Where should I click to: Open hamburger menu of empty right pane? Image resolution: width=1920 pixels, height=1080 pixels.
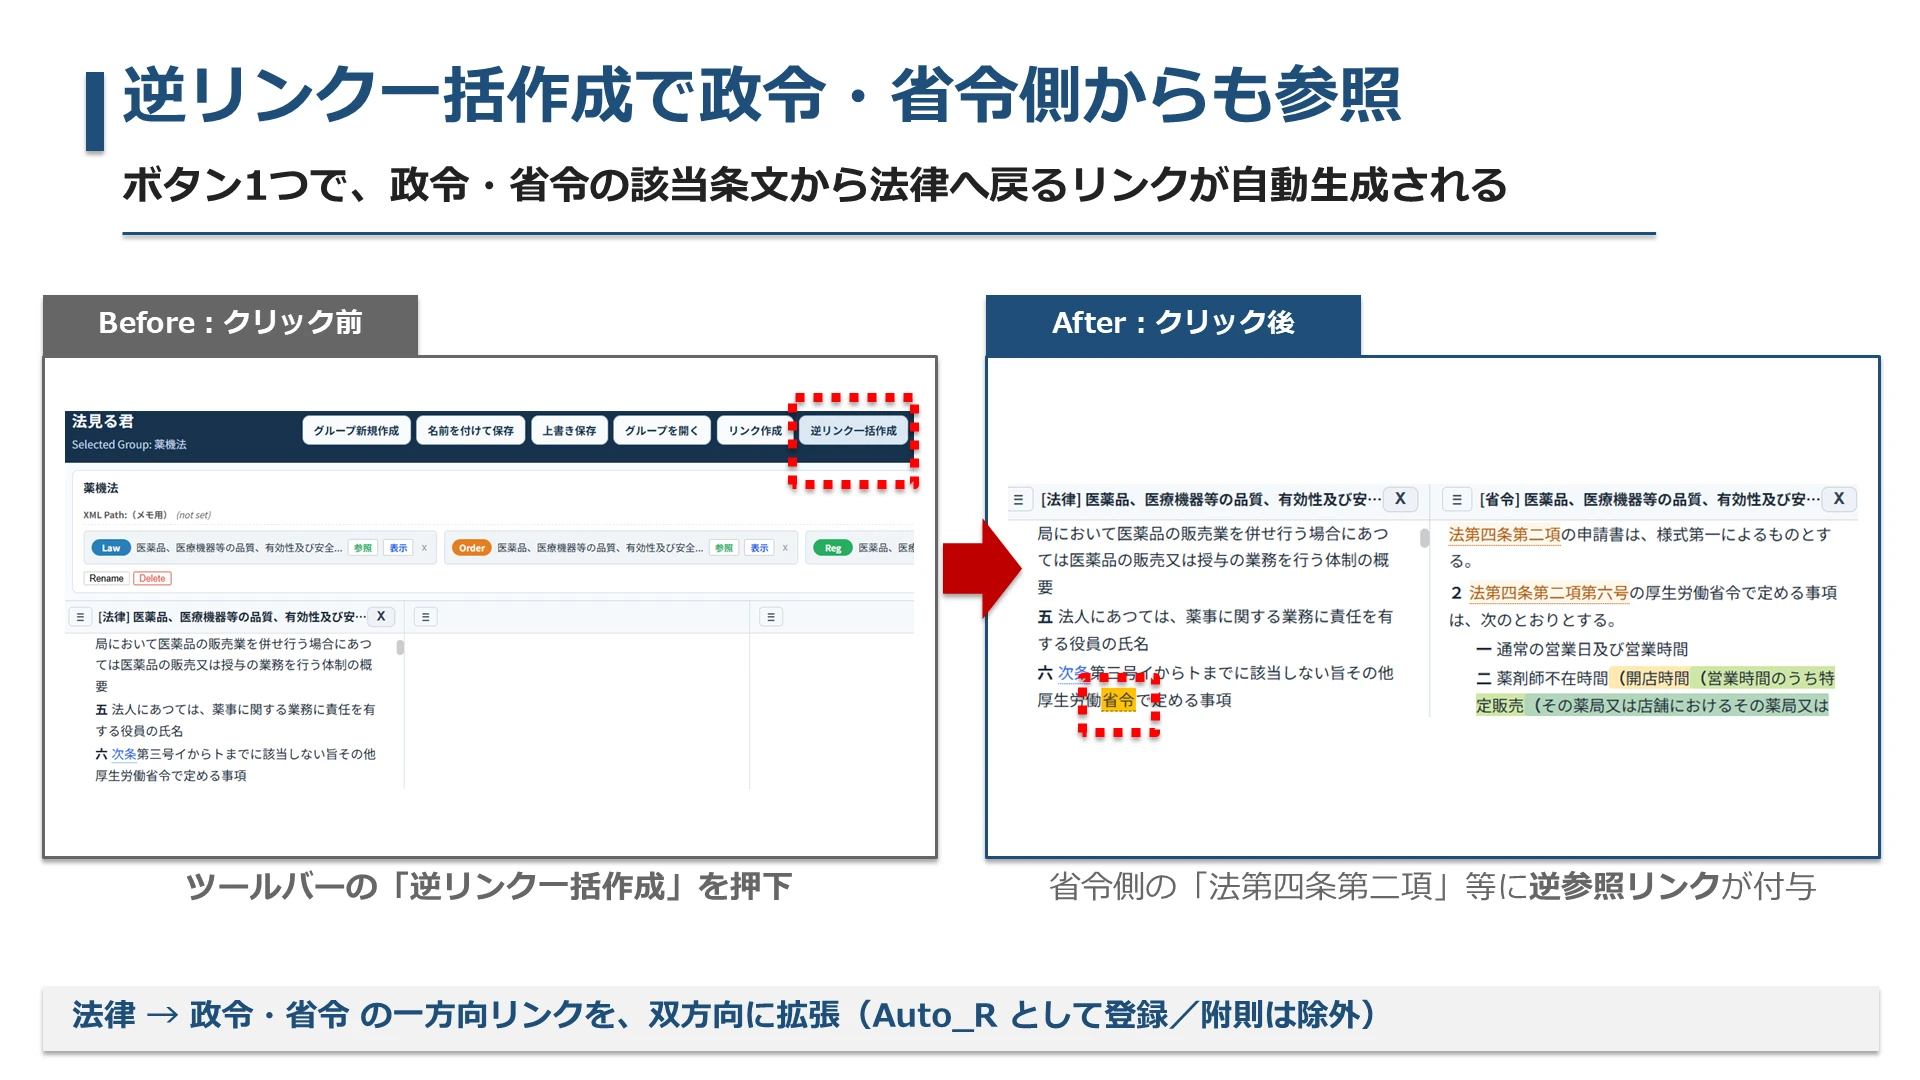tap(770, 617)
